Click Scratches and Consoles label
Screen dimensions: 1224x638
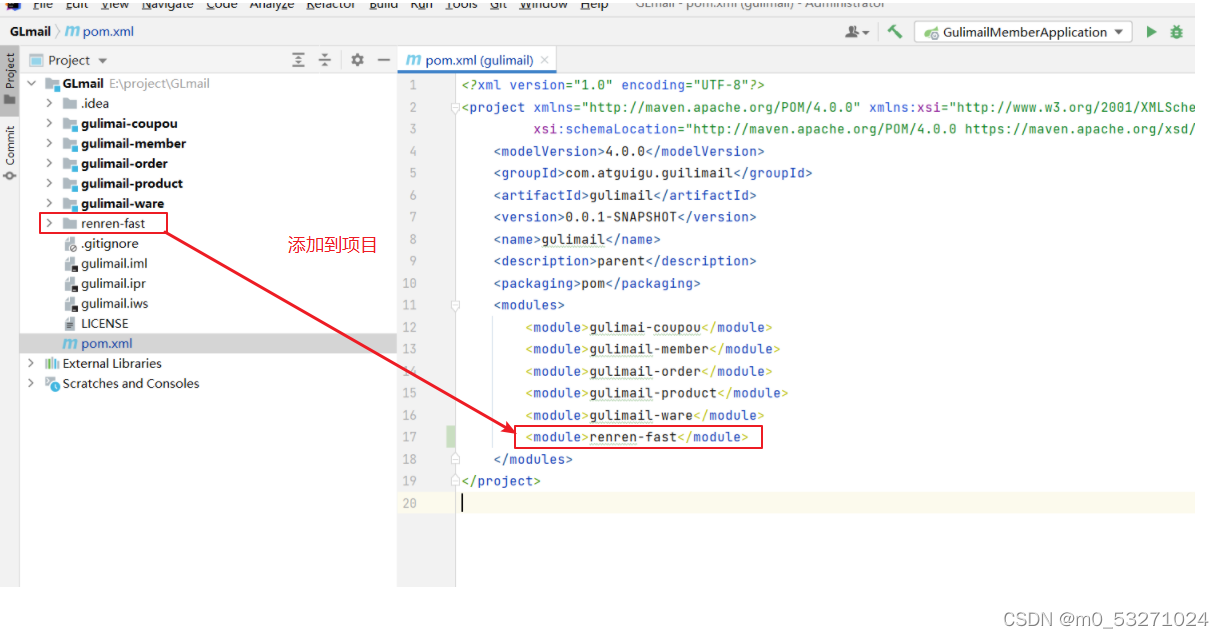point(131,384)
